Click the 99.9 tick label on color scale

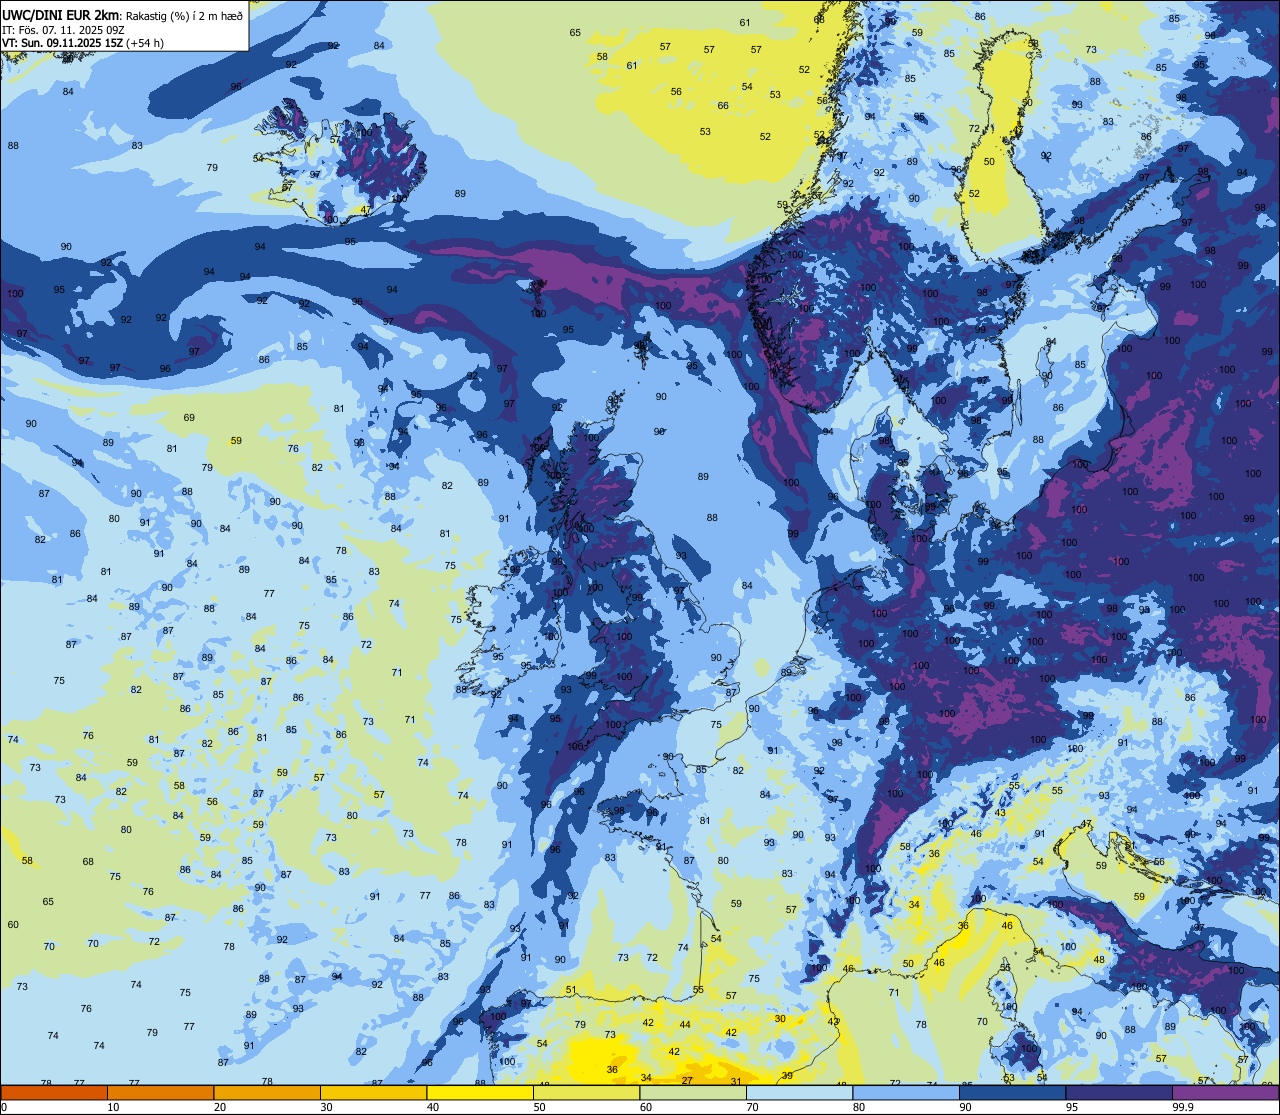[x=1183, y=1107]
